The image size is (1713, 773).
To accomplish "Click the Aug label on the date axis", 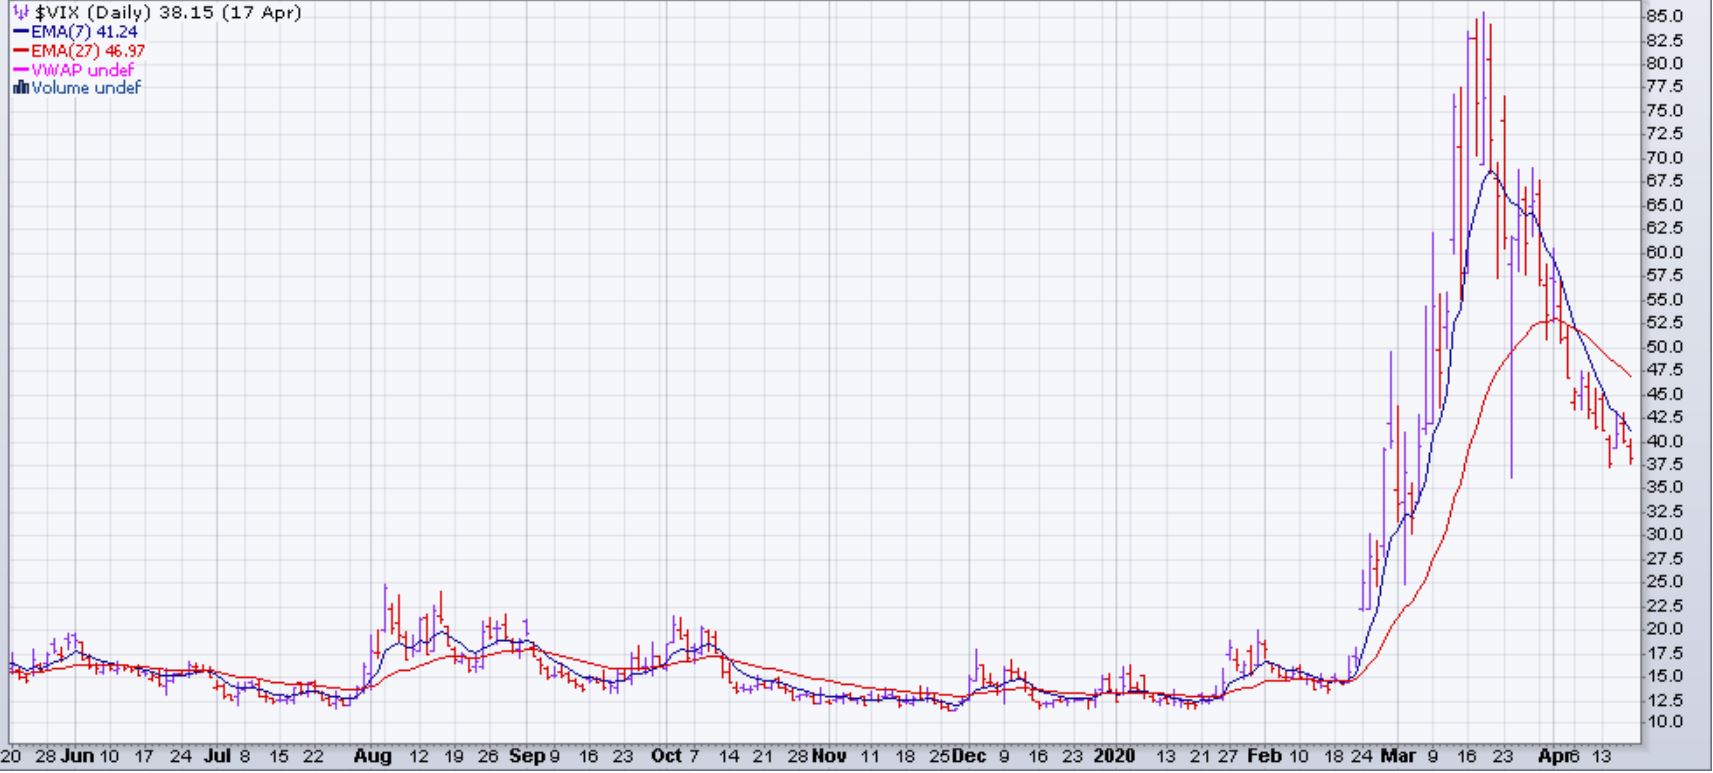I will tap(372, 756).
